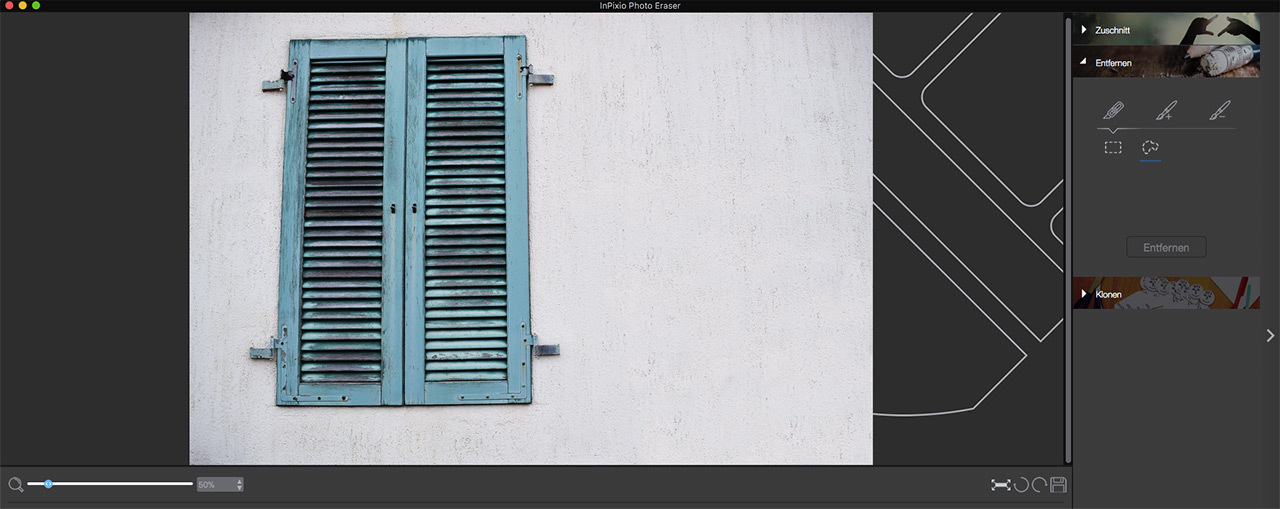The width and height of the screenshot is (1280, 509).
Task: Choose the freehand lasso selection tool
Action: point(1150,147)
